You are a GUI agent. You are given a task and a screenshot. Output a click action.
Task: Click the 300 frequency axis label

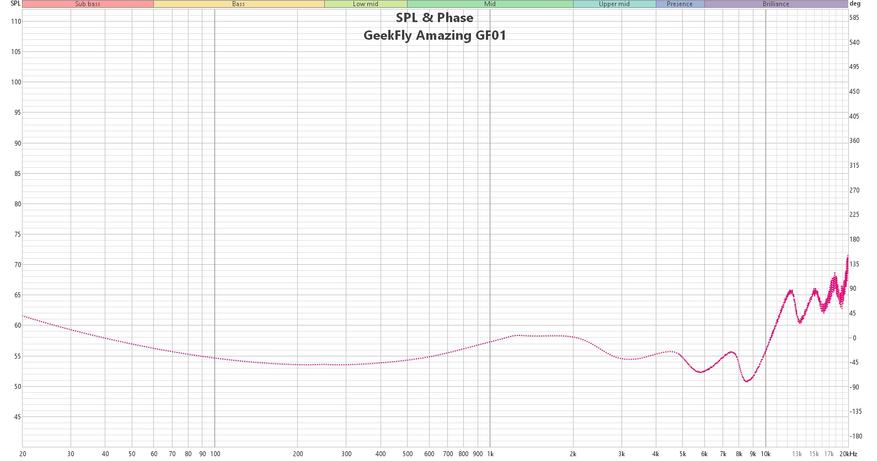pyautogui.click(x=347, y=454)
